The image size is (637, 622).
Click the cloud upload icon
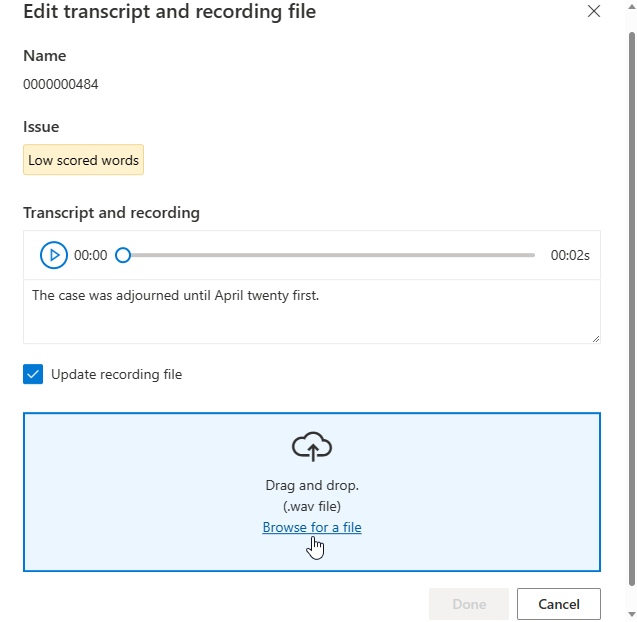point(312,446)
